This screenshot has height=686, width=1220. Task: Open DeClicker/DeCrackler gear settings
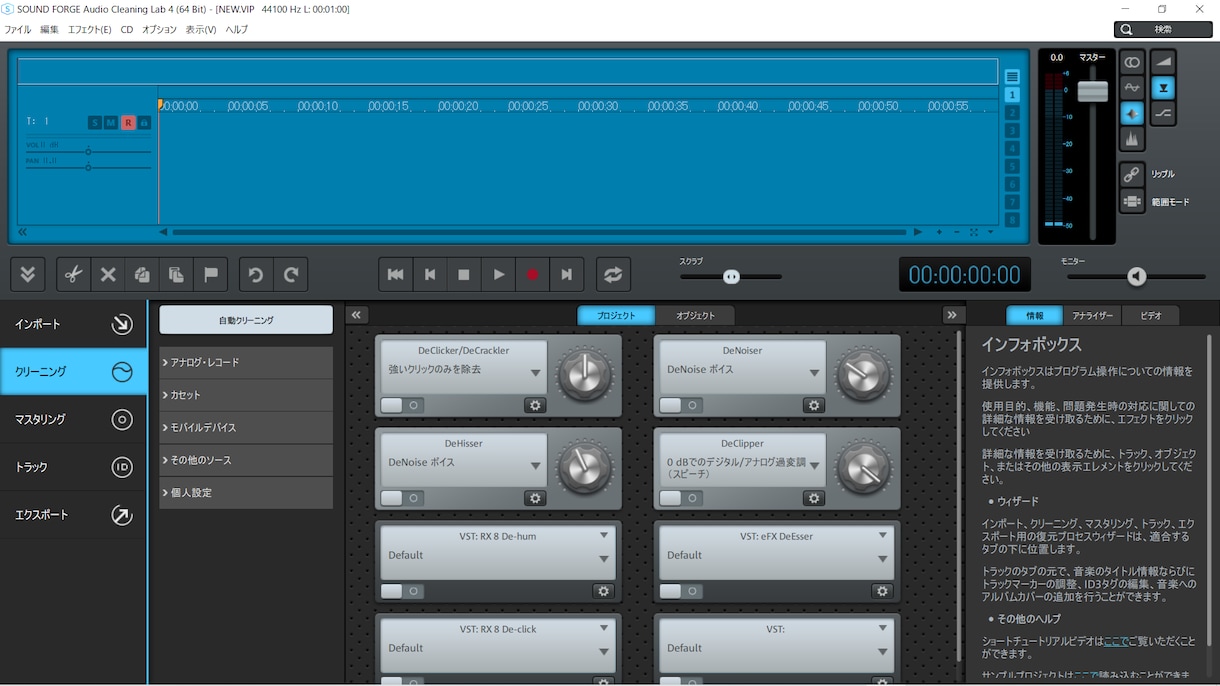[535, 405]
